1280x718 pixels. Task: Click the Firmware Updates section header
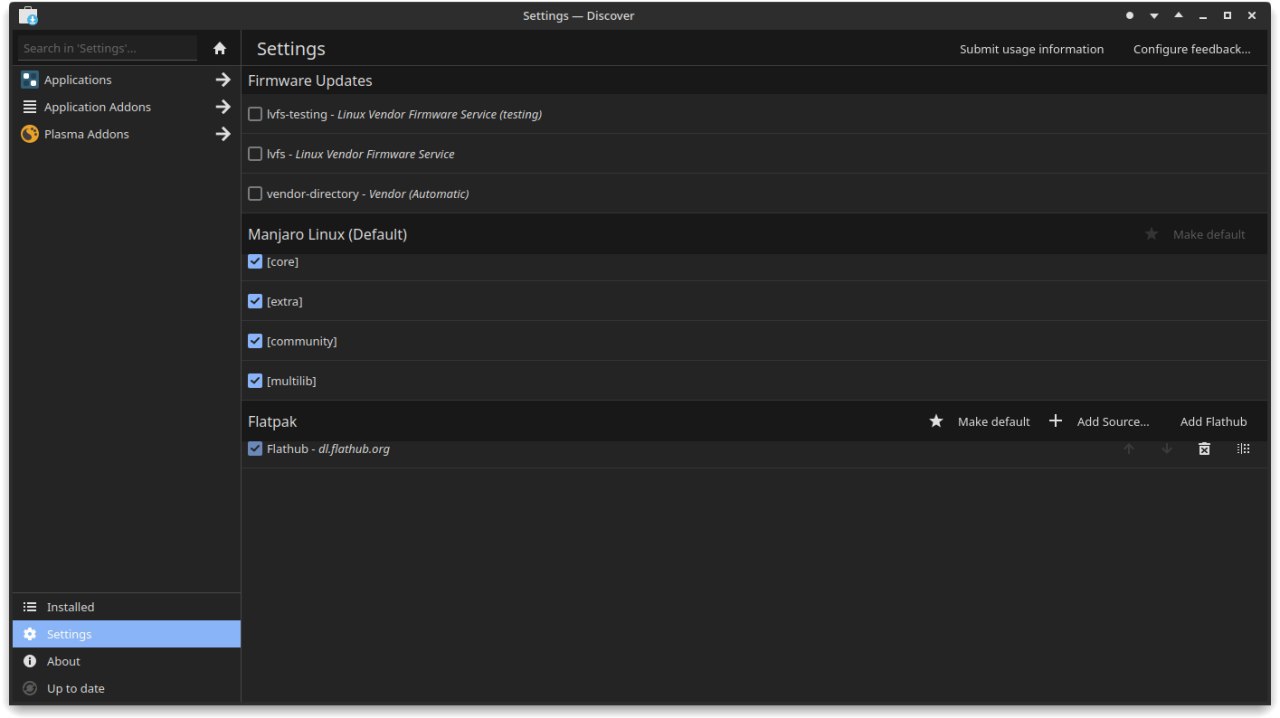310,81
